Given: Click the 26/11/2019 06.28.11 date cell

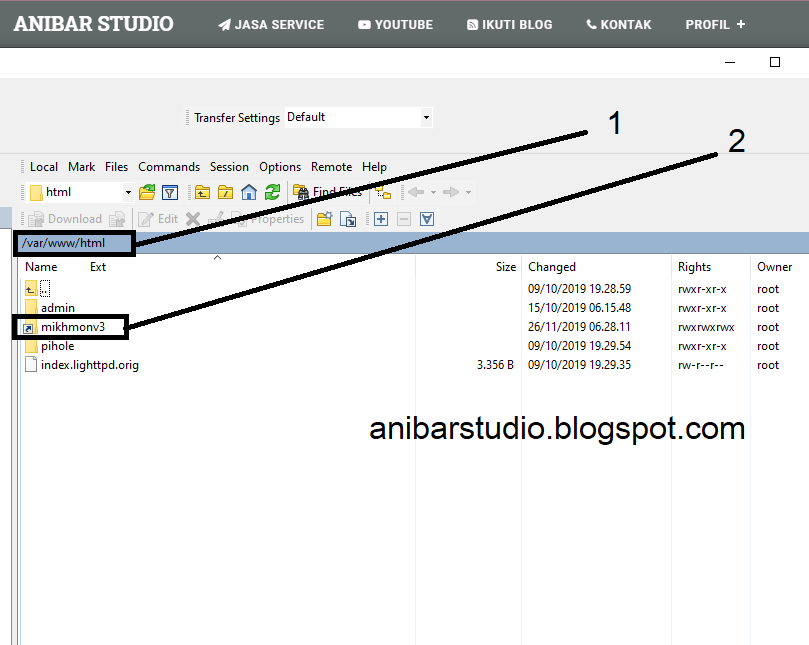Looking at the screenshot, I should tap(579, 327).
